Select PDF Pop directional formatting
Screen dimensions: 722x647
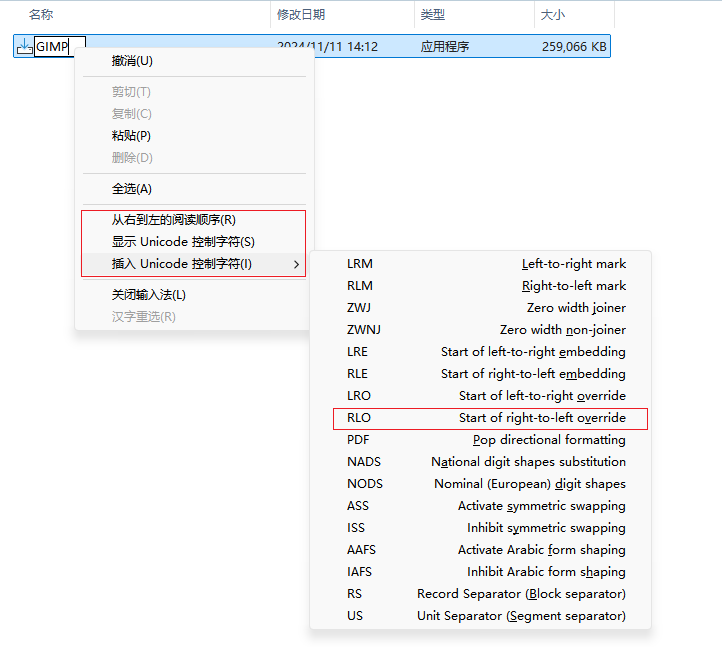tap(486, 440)
